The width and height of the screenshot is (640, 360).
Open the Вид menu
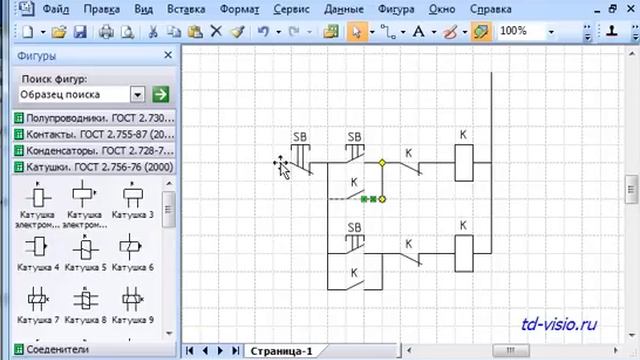click(x=144, y=9)
